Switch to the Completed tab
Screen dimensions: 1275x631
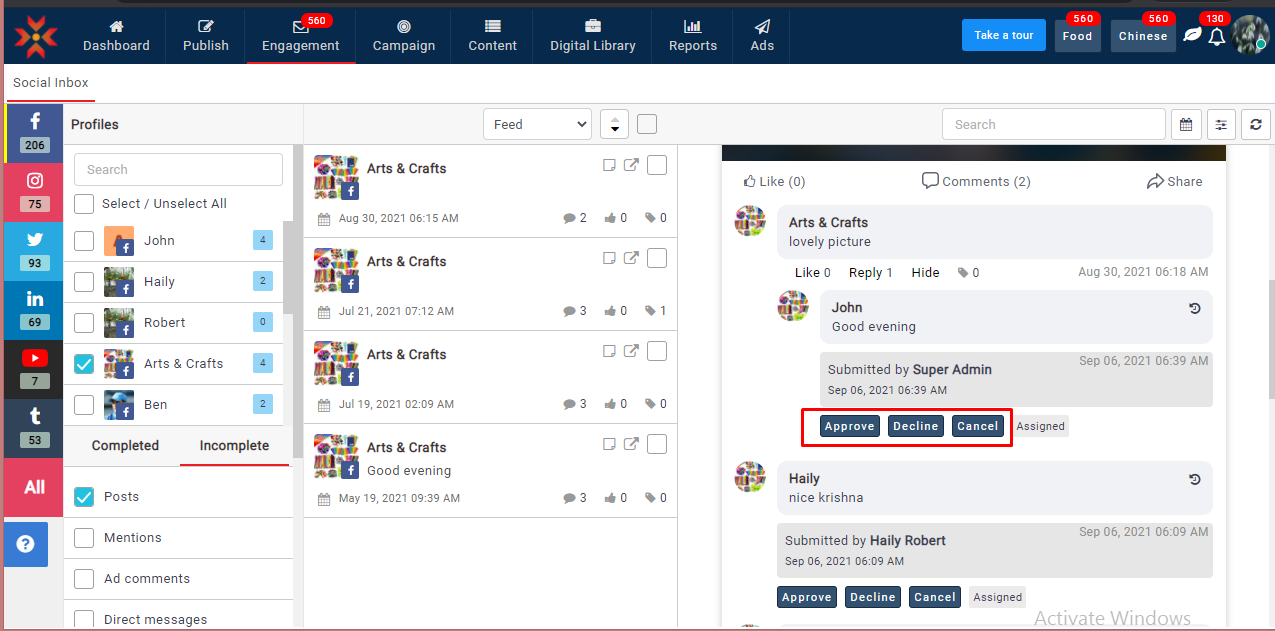125,446
